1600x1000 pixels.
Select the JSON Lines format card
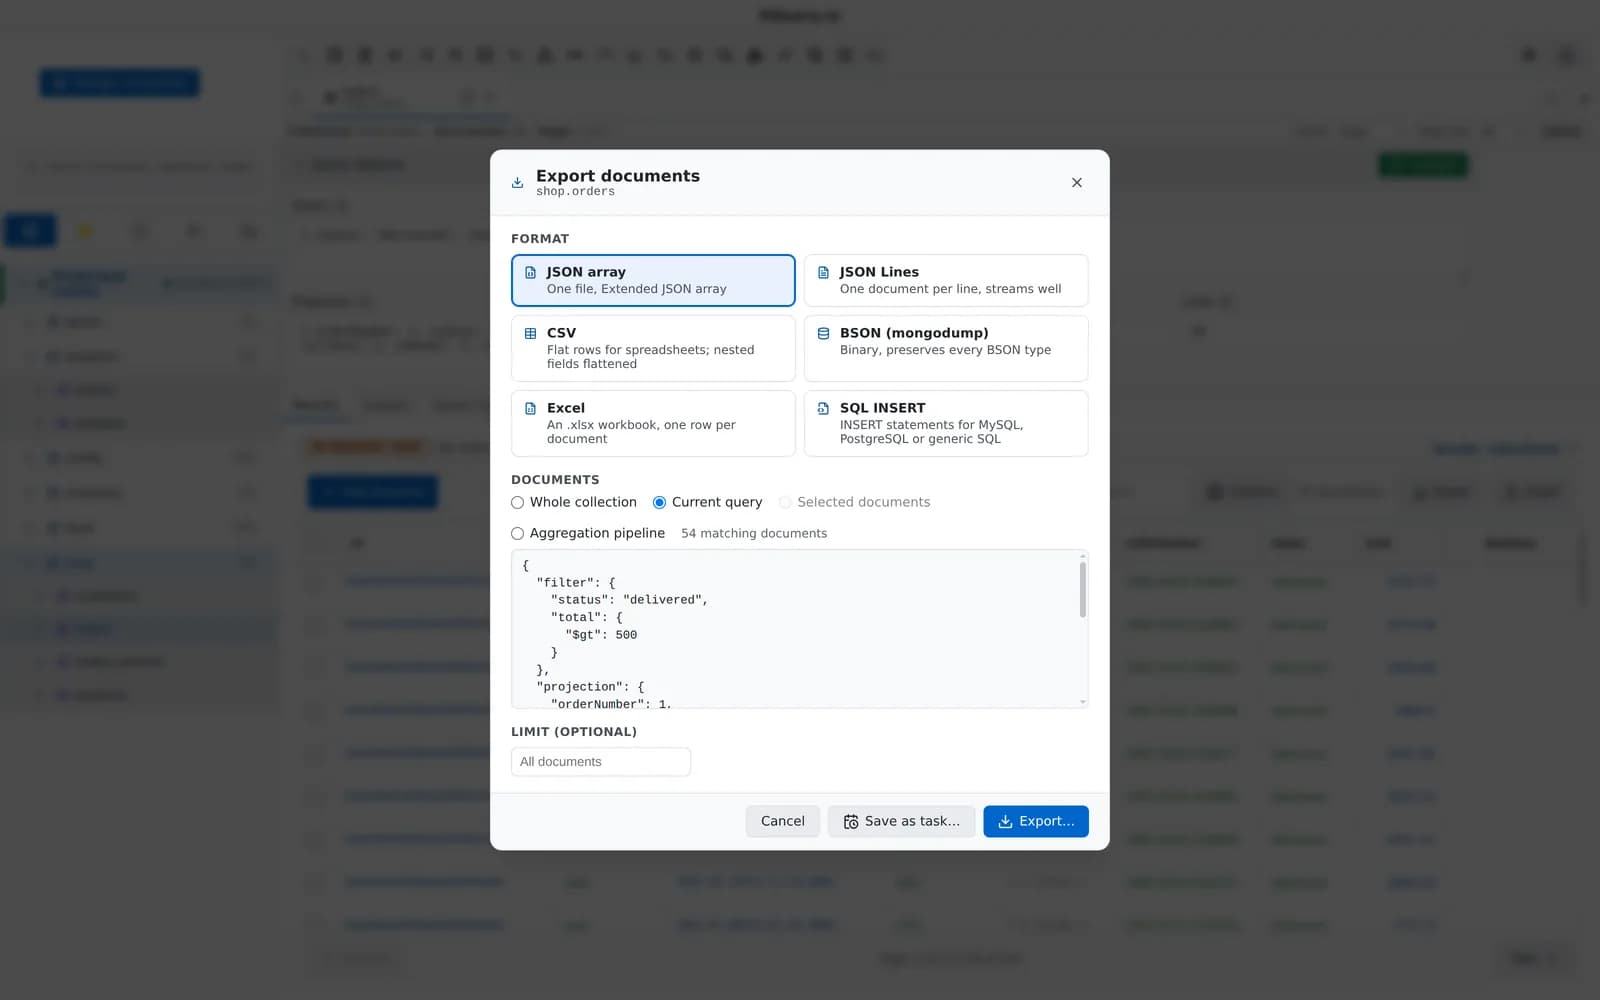[946, 280]
